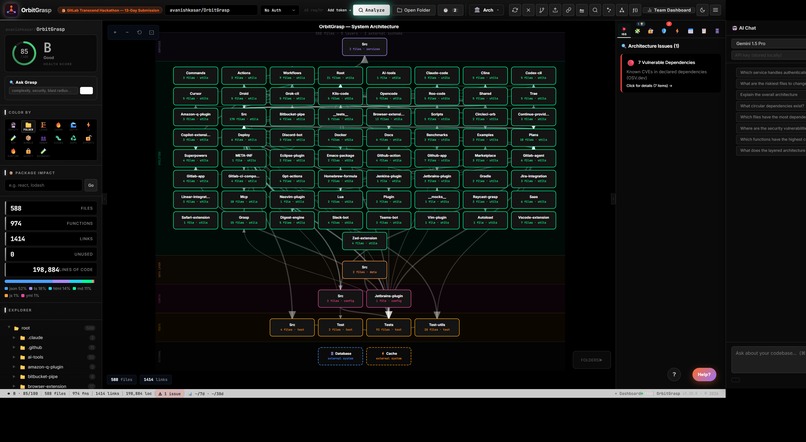Select the green recycle color-by icon
806x442 pixels.
coord(74,139)
